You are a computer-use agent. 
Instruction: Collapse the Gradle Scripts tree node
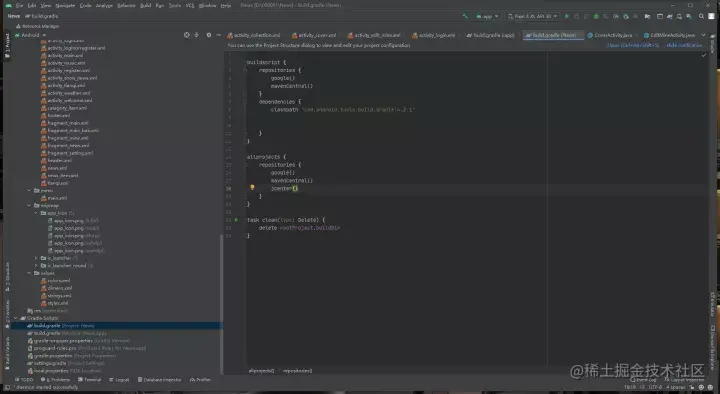tap(17, 318)
